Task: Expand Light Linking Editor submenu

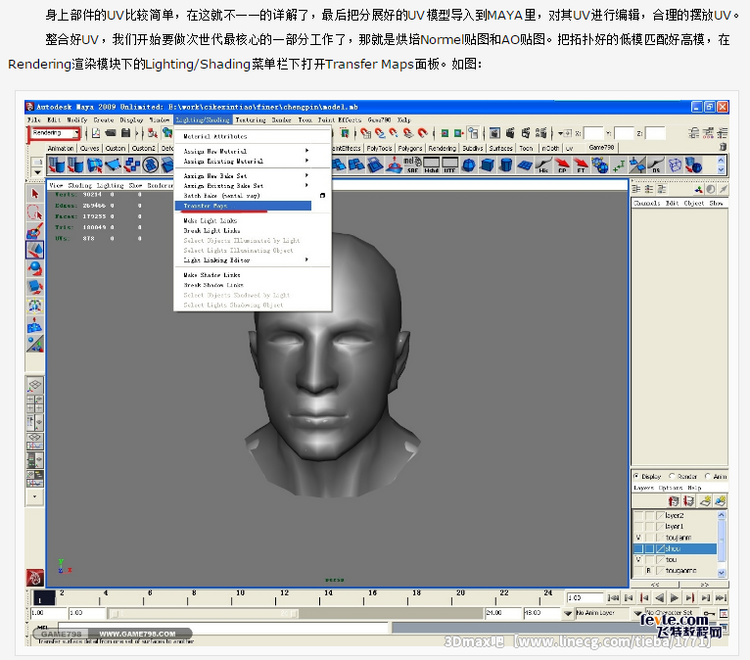Action: [307, 260]
